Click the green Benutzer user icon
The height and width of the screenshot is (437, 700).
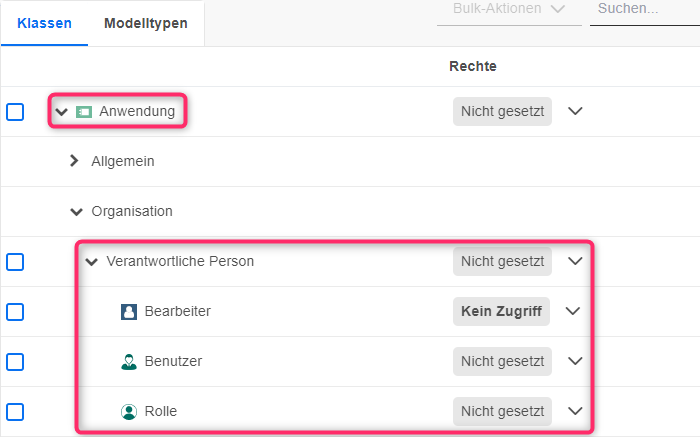click(x=129, y=361)
